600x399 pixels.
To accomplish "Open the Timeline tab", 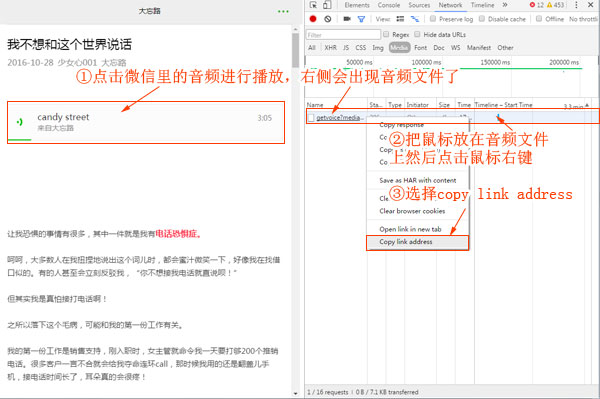I will (483, 5).
